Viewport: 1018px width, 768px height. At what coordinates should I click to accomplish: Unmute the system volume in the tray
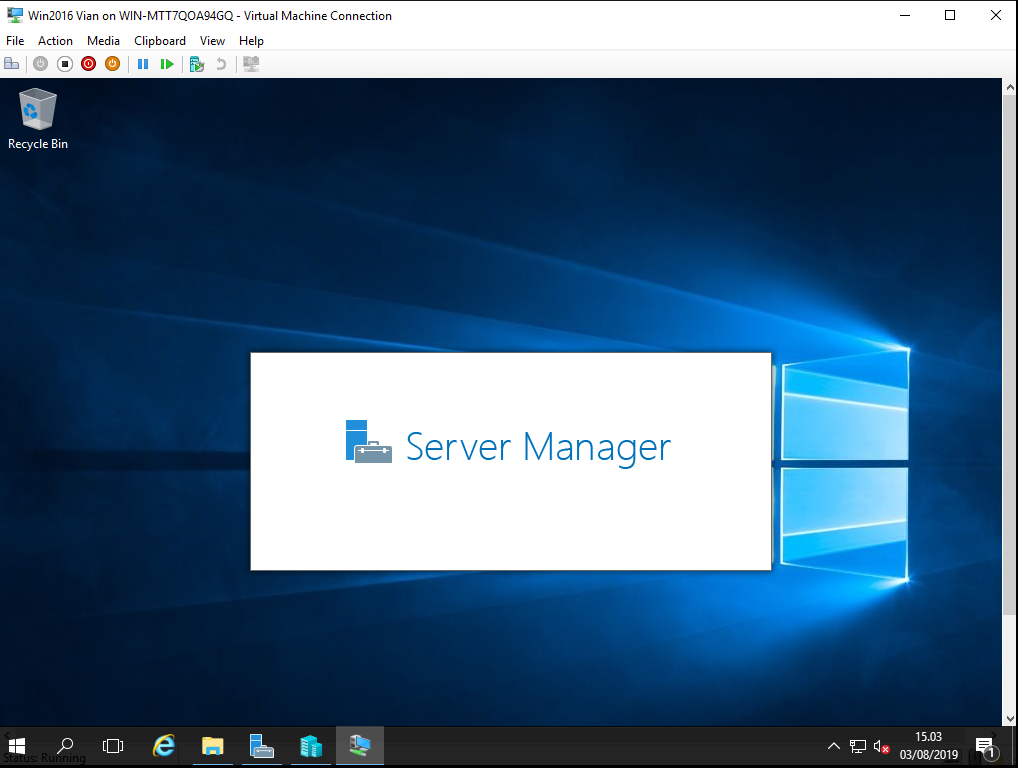[x=880, y=746]
